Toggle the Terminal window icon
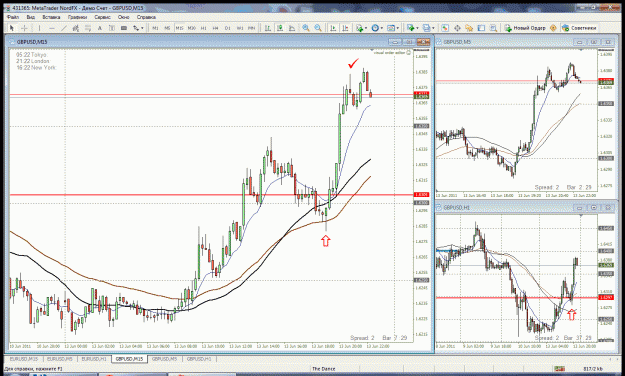 tap(481, 28)
